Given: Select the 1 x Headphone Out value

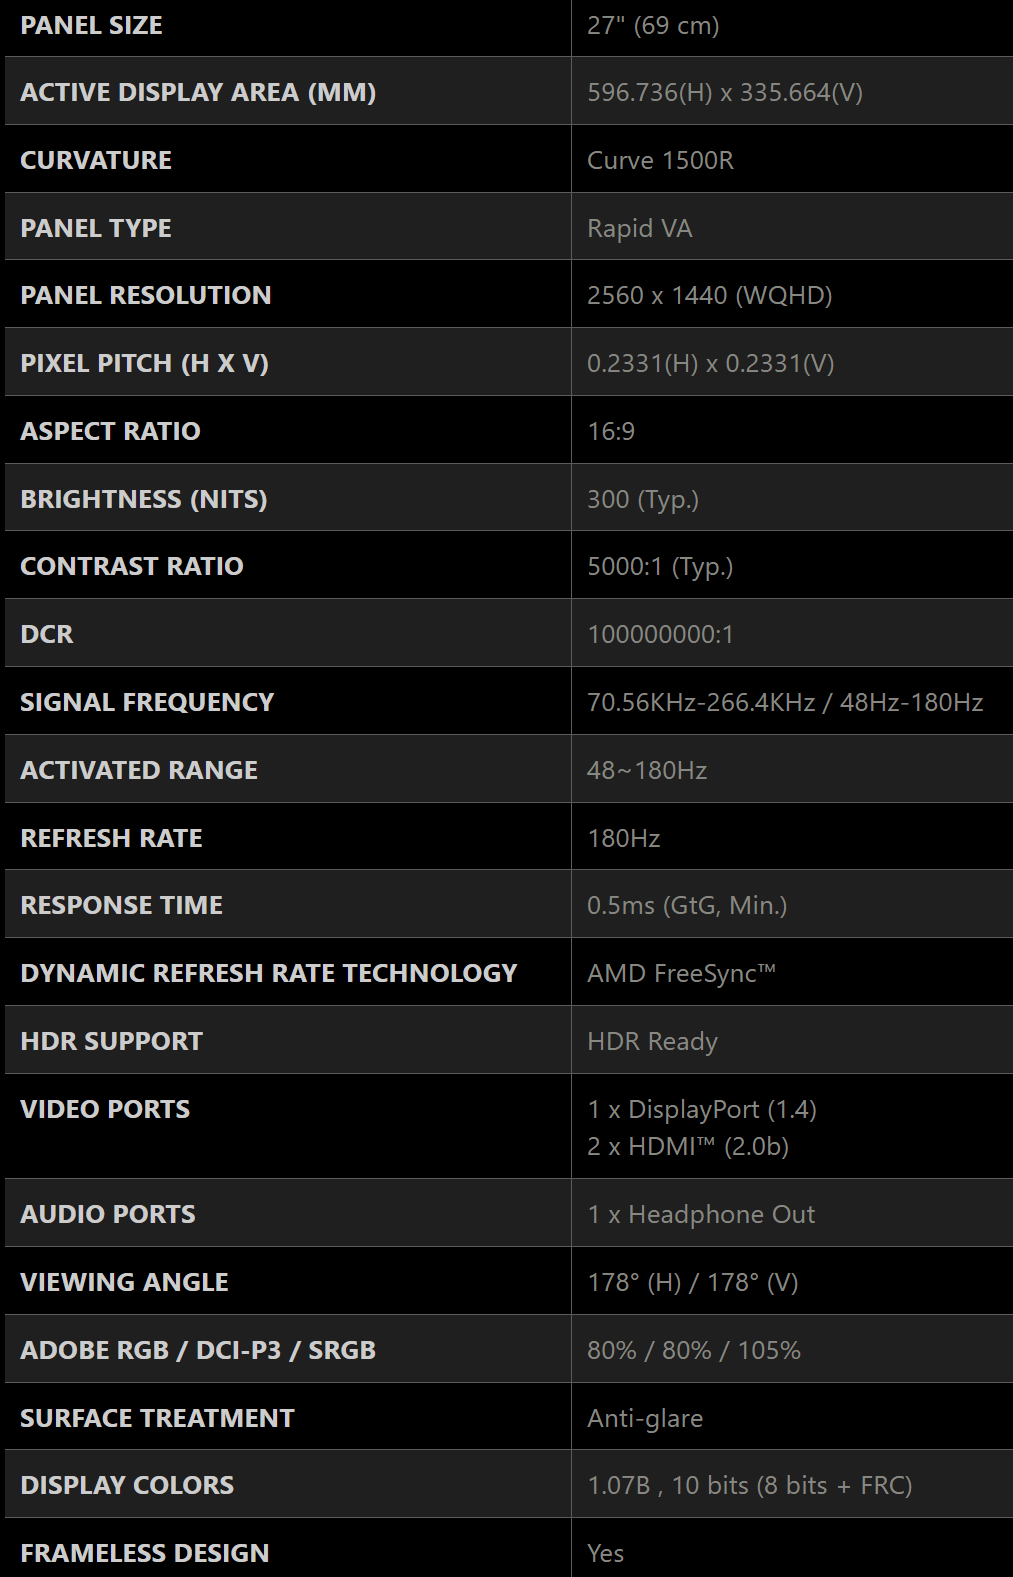Looking at the screenshot, I should 701,1214.
